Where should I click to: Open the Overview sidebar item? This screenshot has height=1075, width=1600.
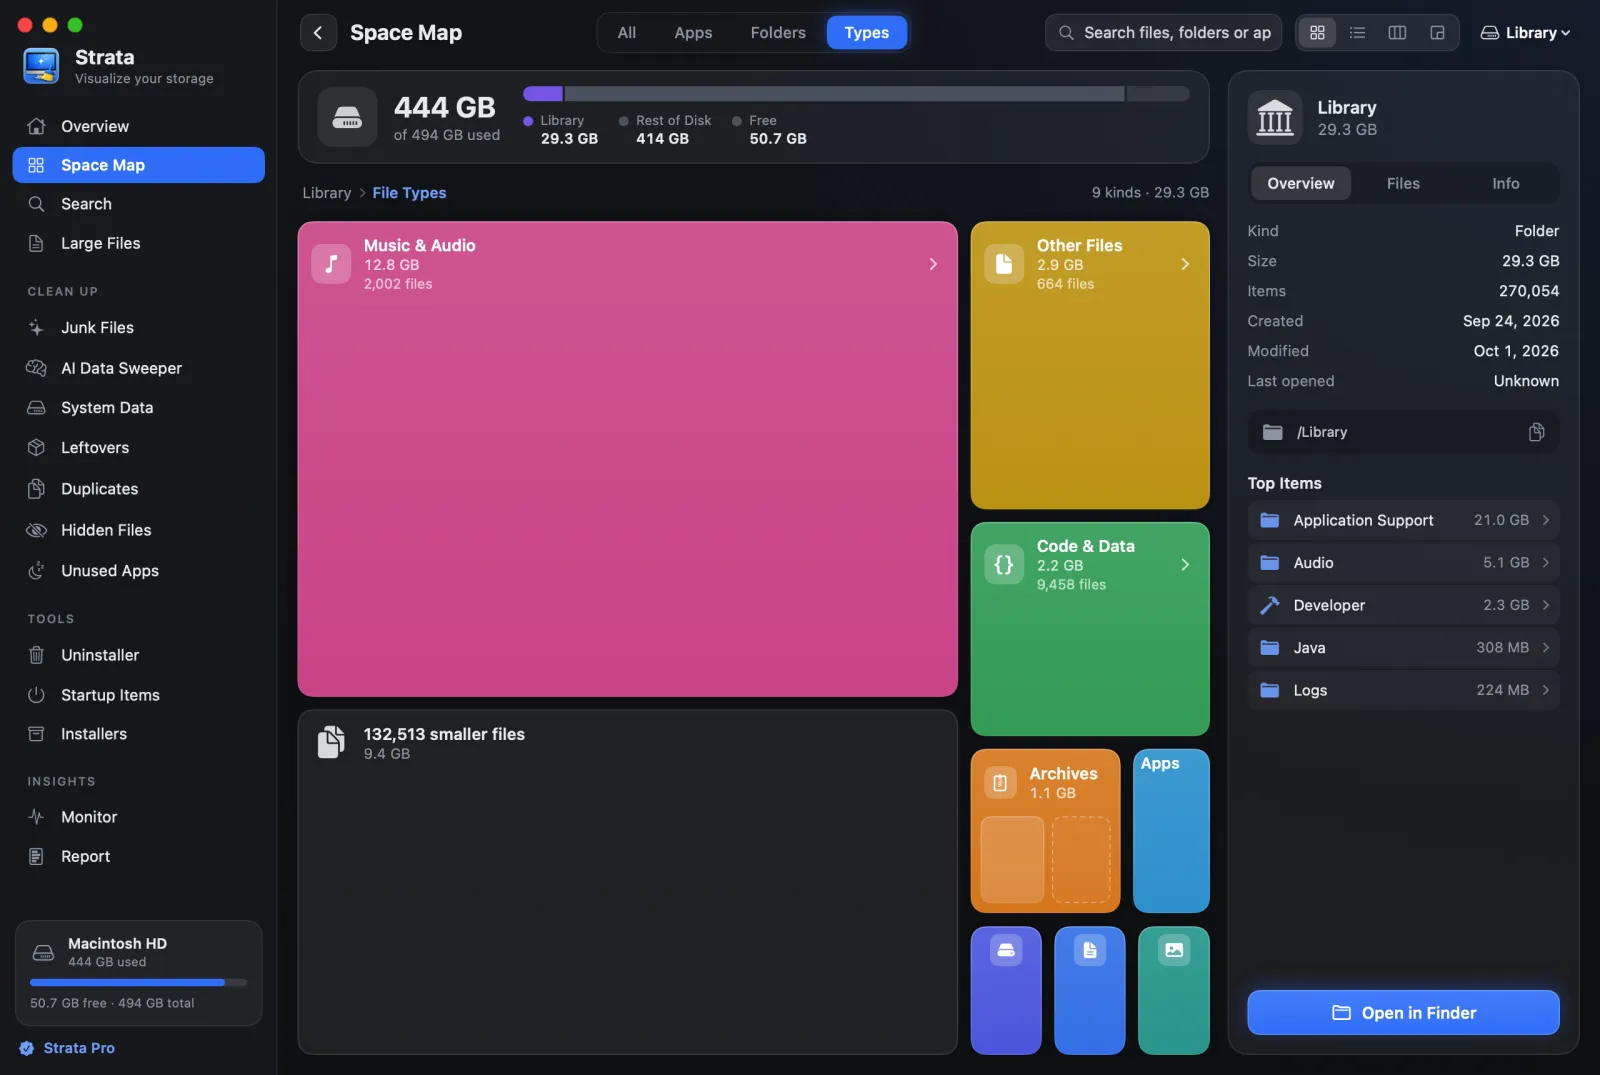(x=138, y=126)
